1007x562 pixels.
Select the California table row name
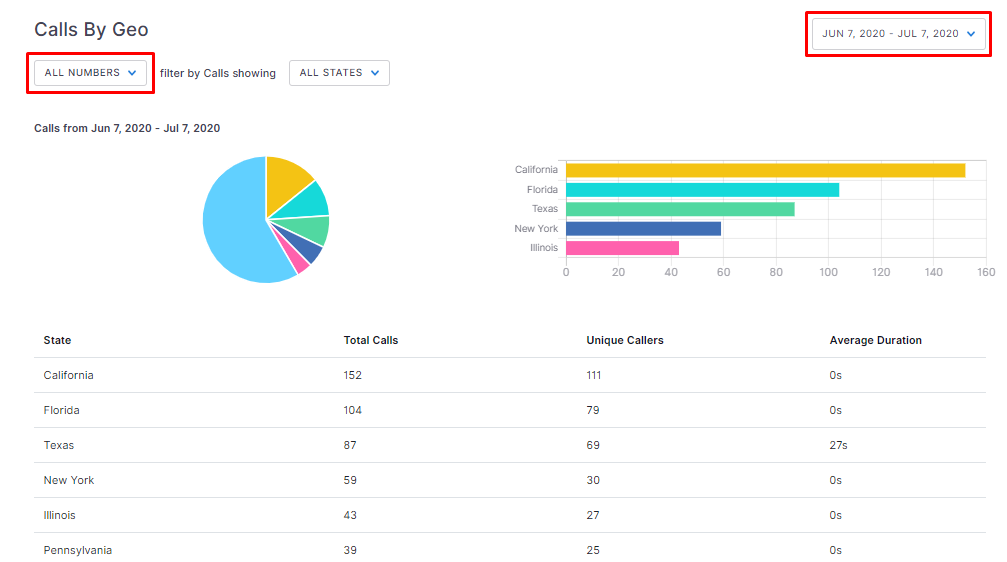68,375
